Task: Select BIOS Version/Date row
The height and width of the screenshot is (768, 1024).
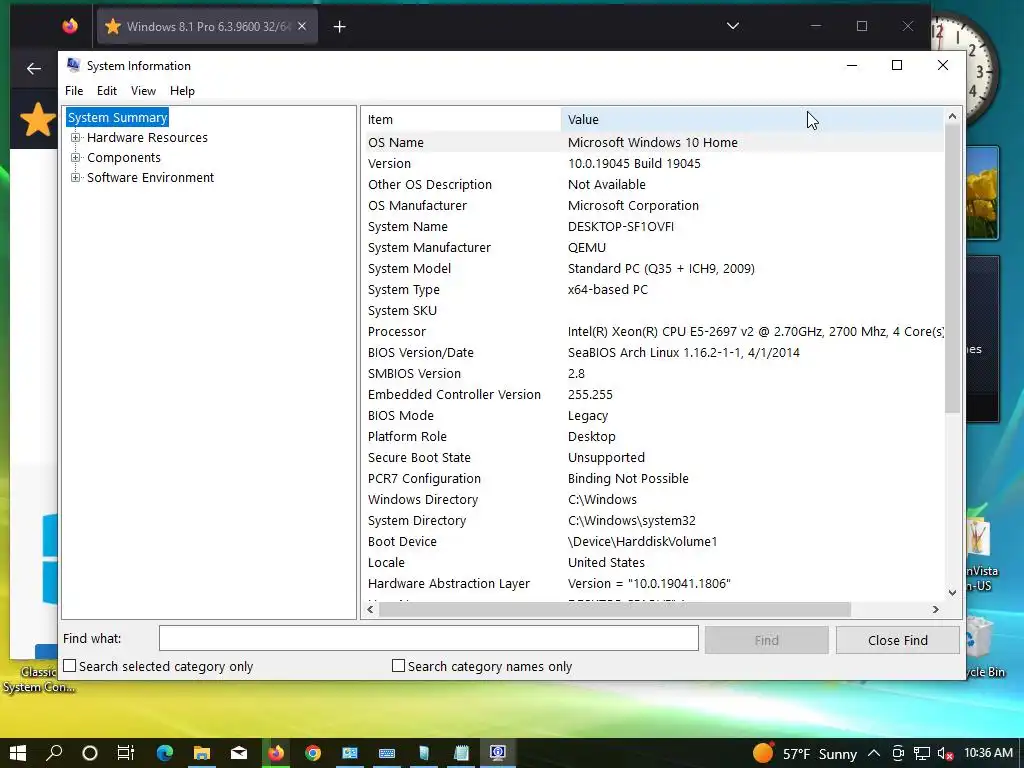Action: (x=653, y=353)
